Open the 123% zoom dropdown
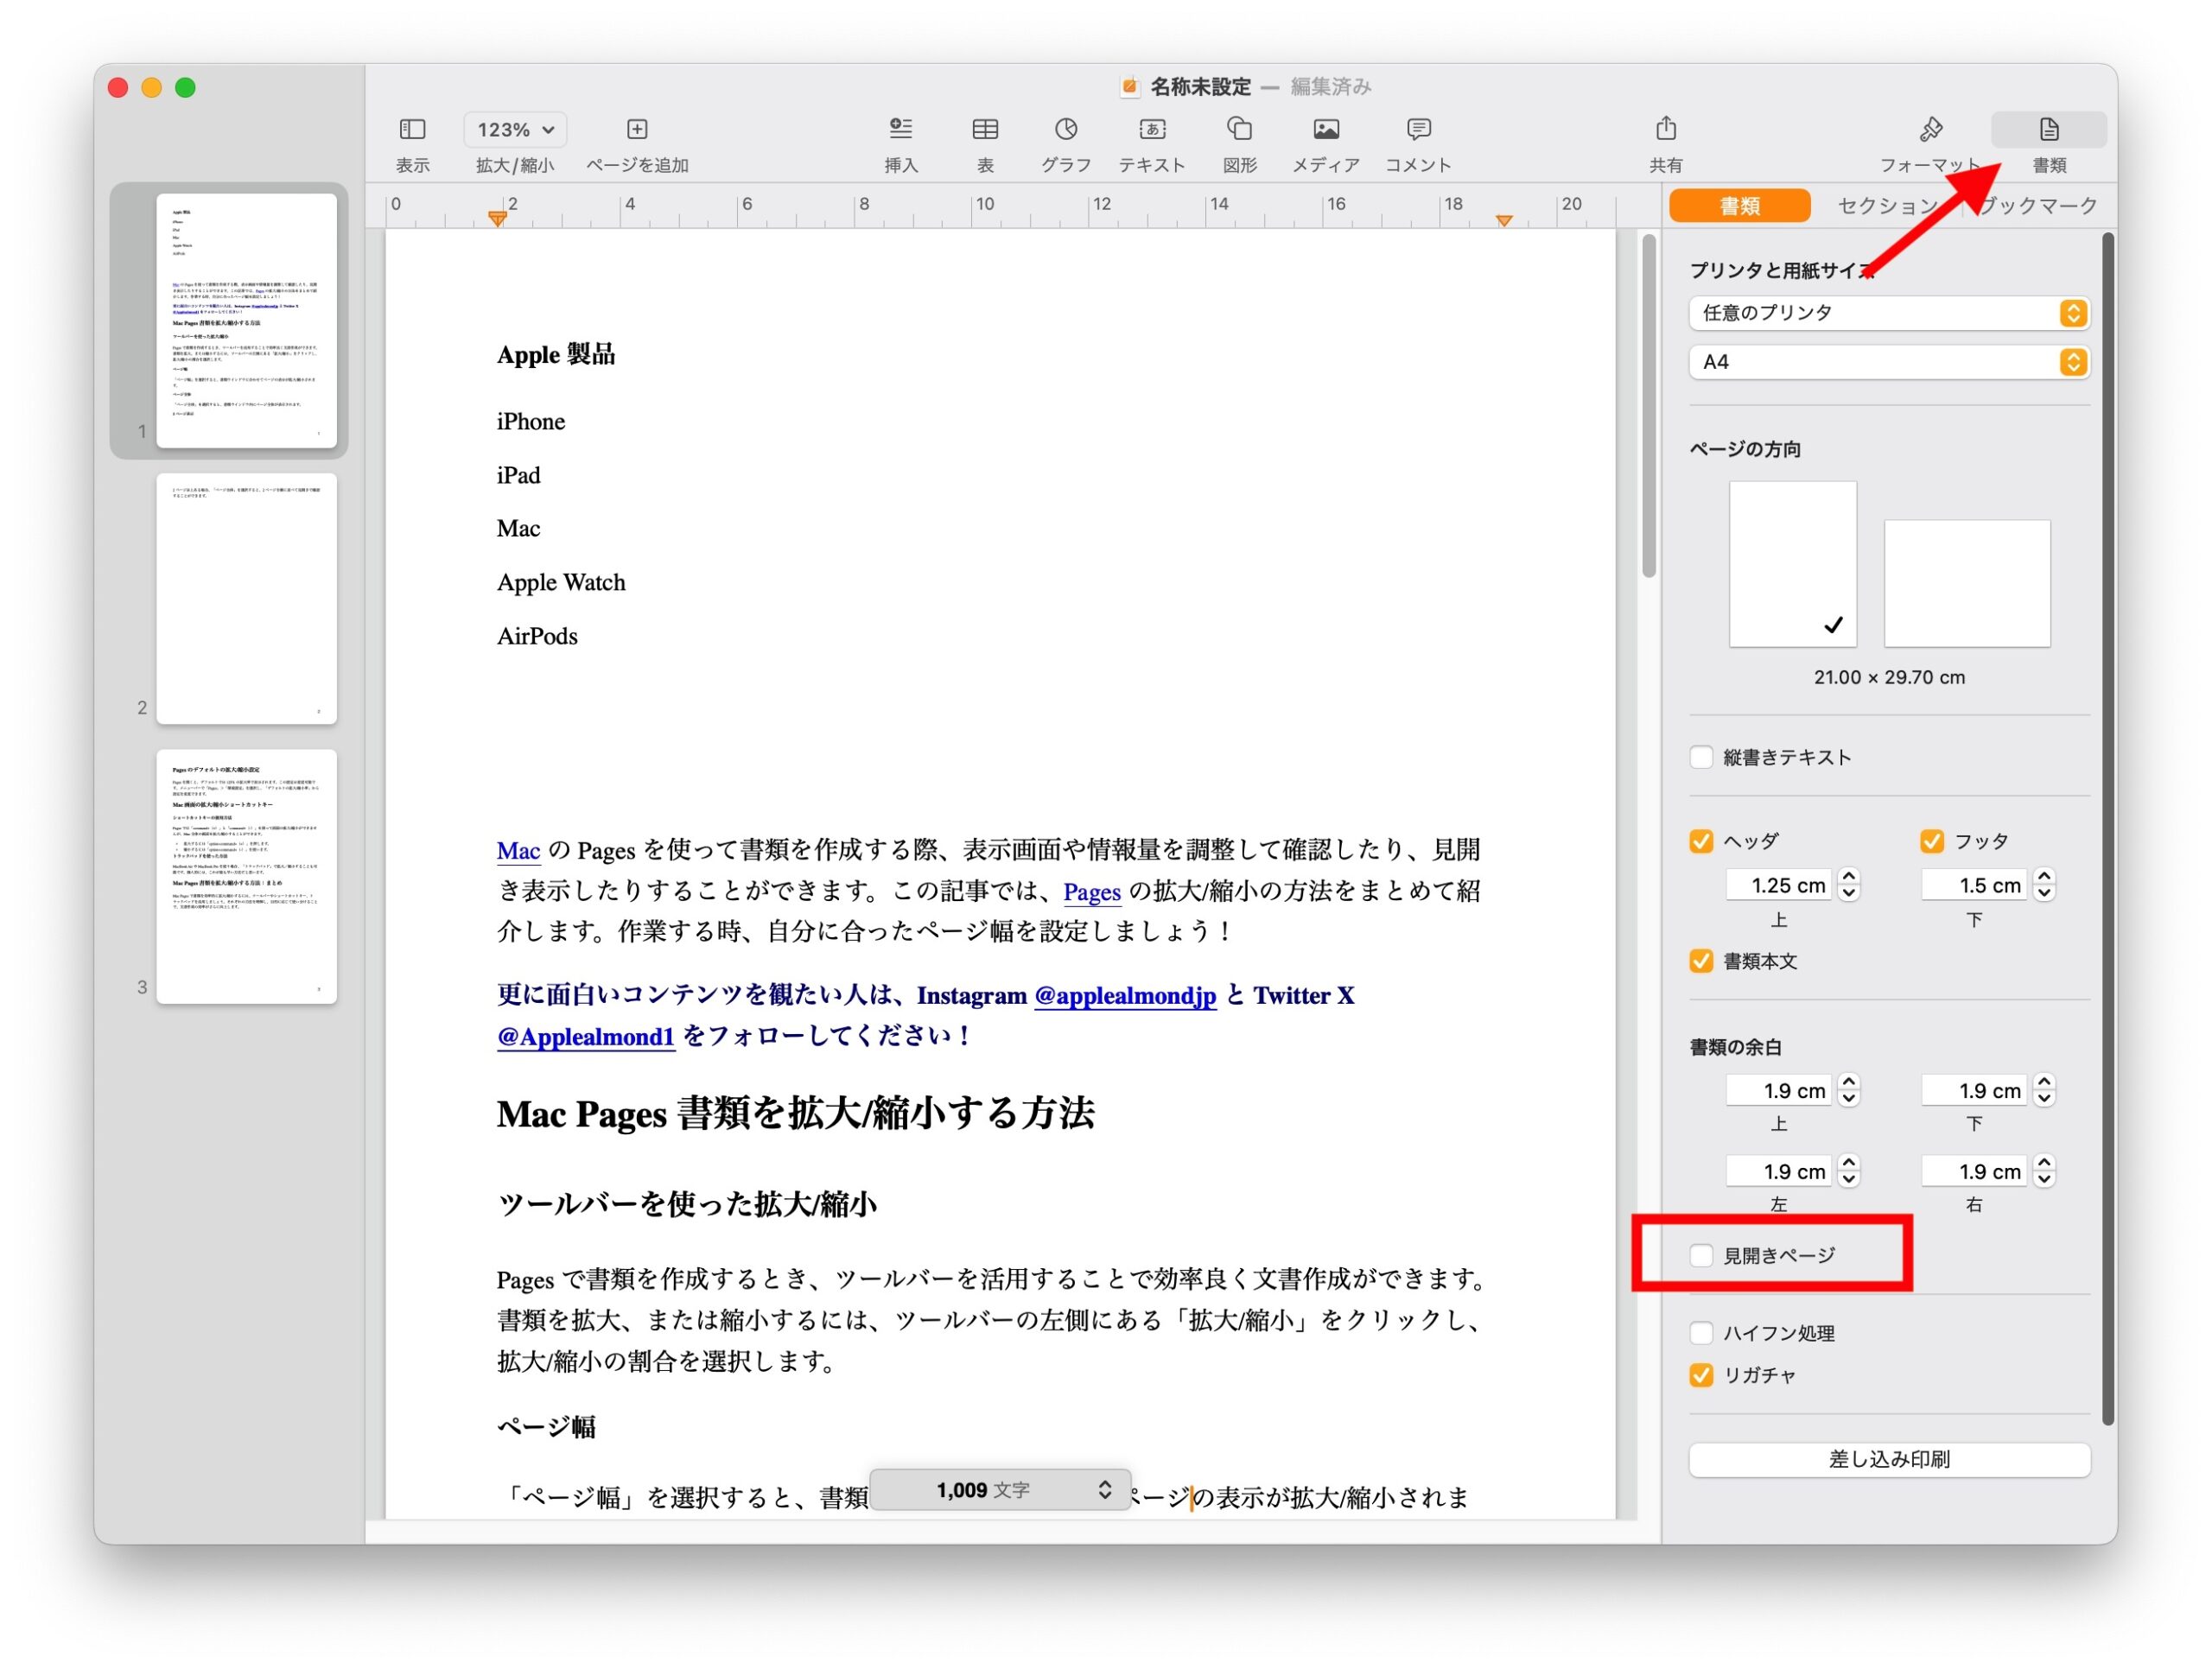2212x1669 pixels. (515, 130)
